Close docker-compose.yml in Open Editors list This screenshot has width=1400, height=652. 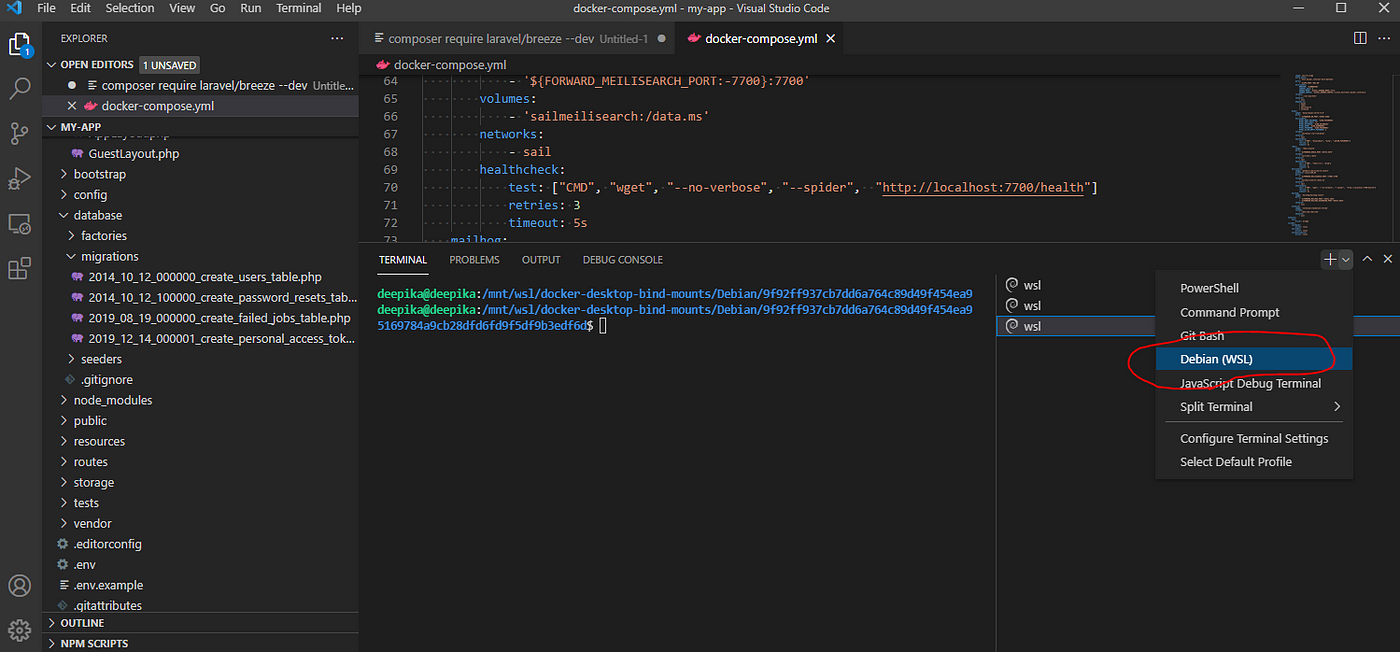71,106
